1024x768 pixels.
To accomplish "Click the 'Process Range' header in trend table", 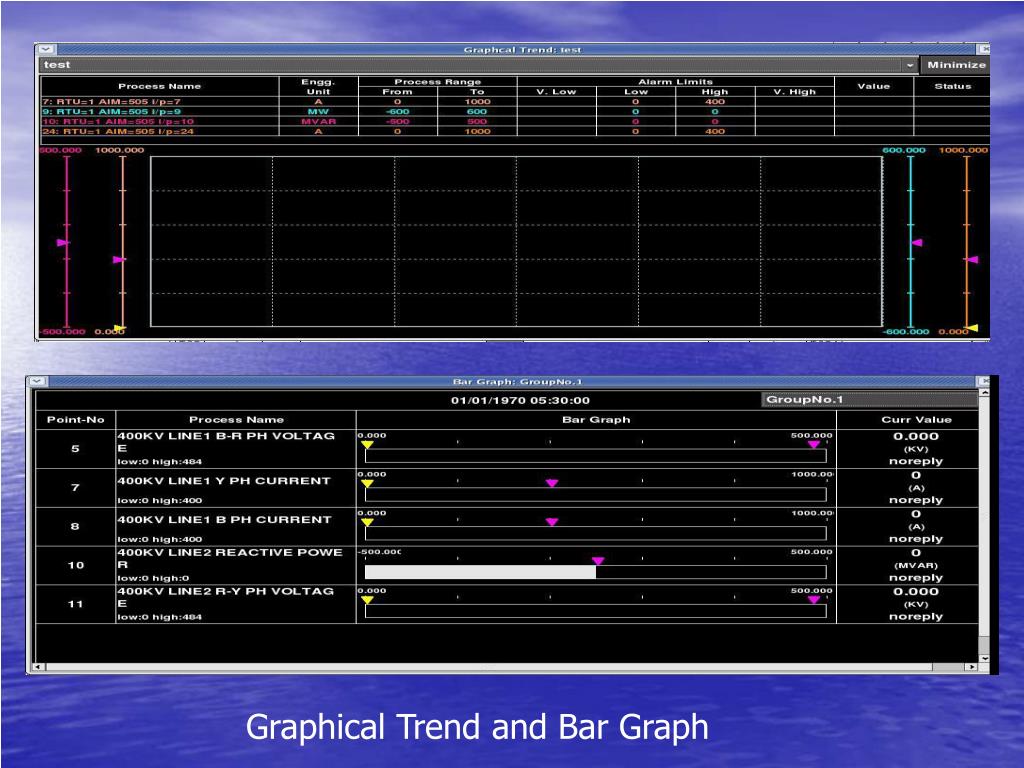I will 438,82.
